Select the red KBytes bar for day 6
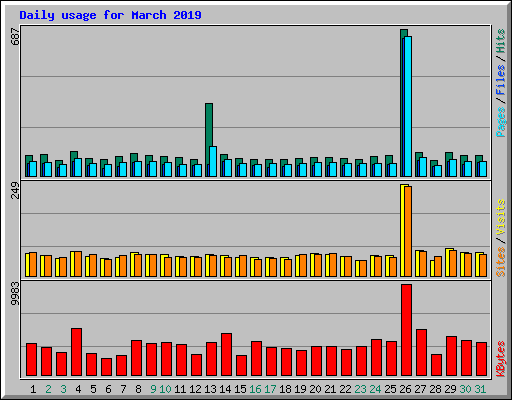 click(x=106, y=367)
